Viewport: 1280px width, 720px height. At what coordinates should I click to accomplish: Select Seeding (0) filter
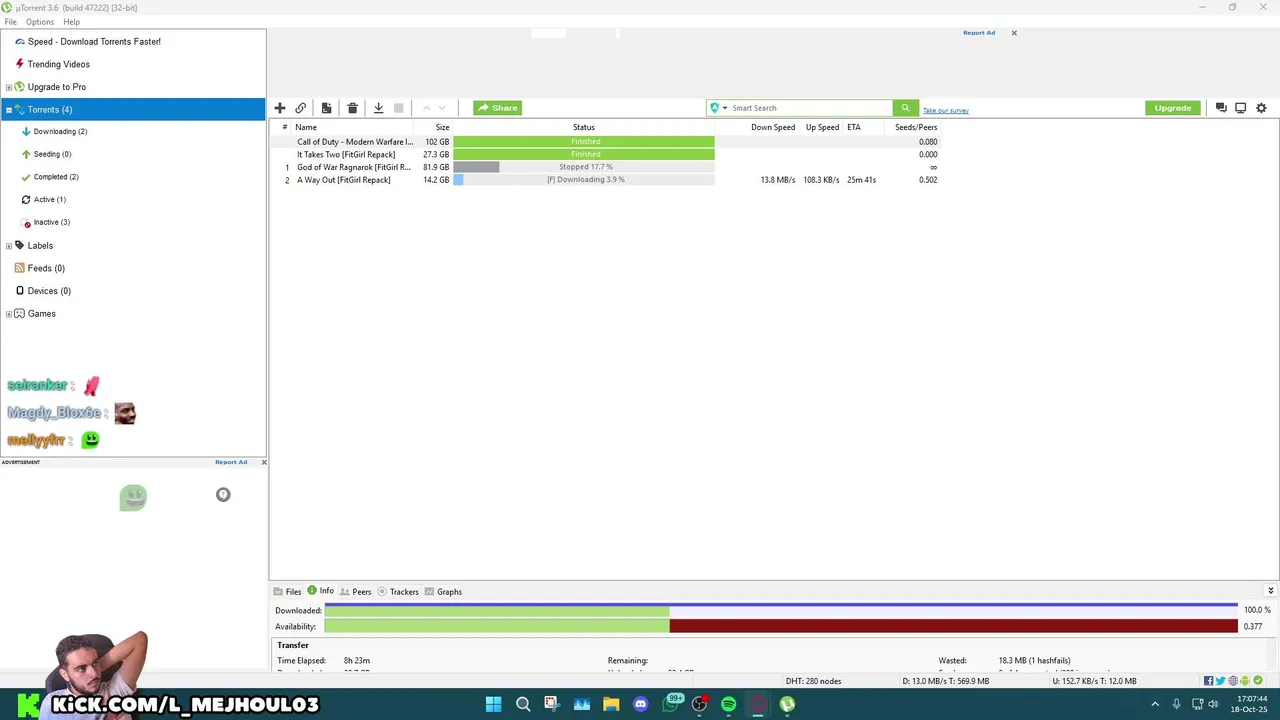[52, 154]
